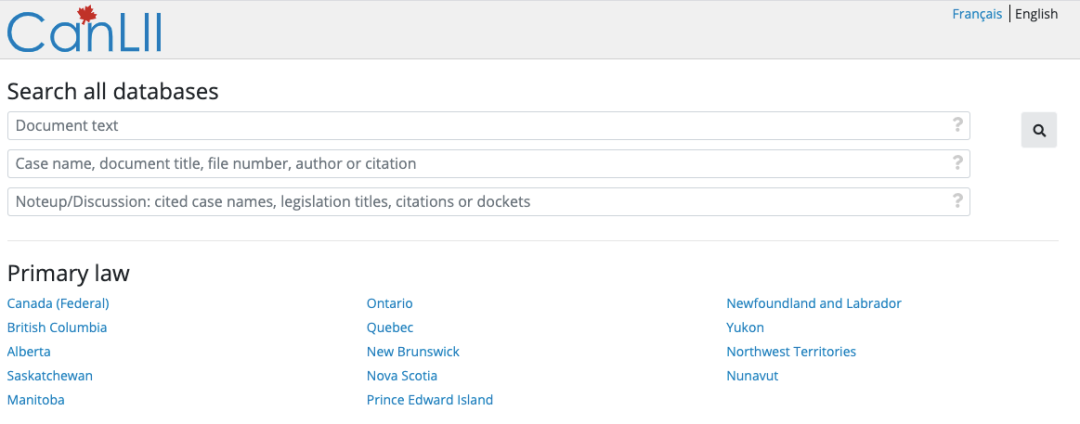
Task: Open the Northwest Territories link
Action: pyautogui.click(x=791, y=351)
